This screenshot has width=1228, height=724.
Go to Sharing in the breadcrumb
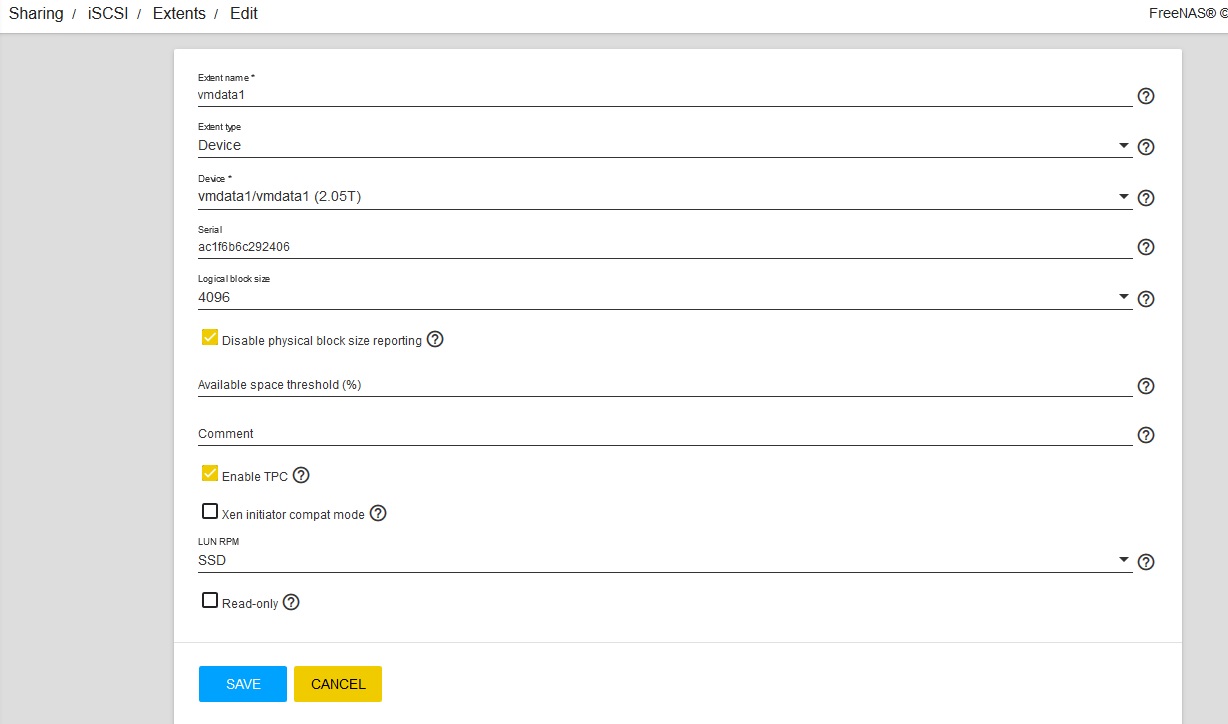pos(36,13)
